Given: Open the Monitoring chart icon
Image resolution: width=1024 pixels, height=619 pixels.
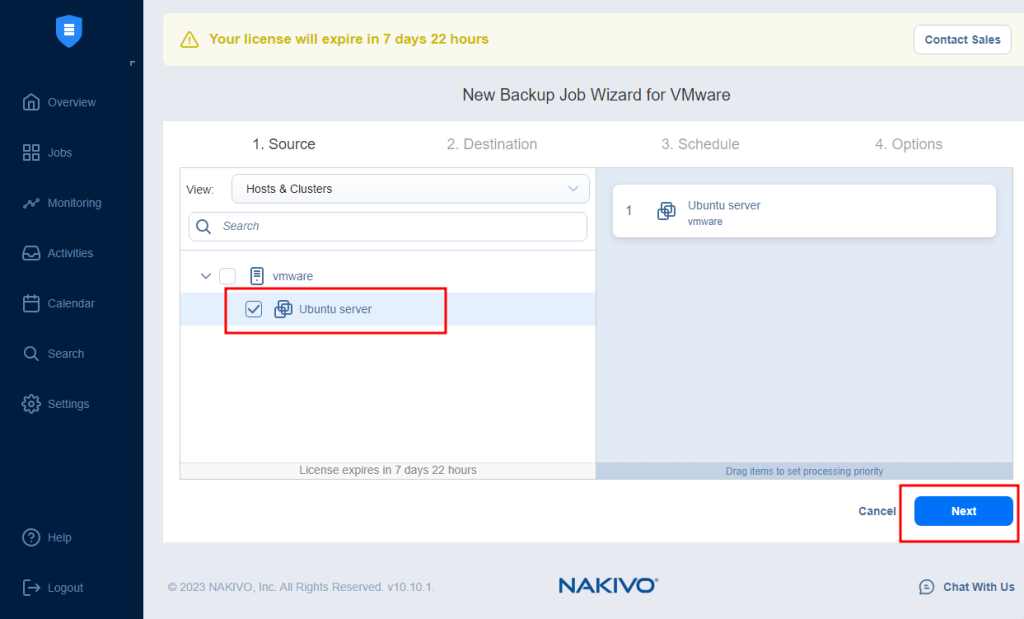Looking at the screenshot, I should click(31, 203).
